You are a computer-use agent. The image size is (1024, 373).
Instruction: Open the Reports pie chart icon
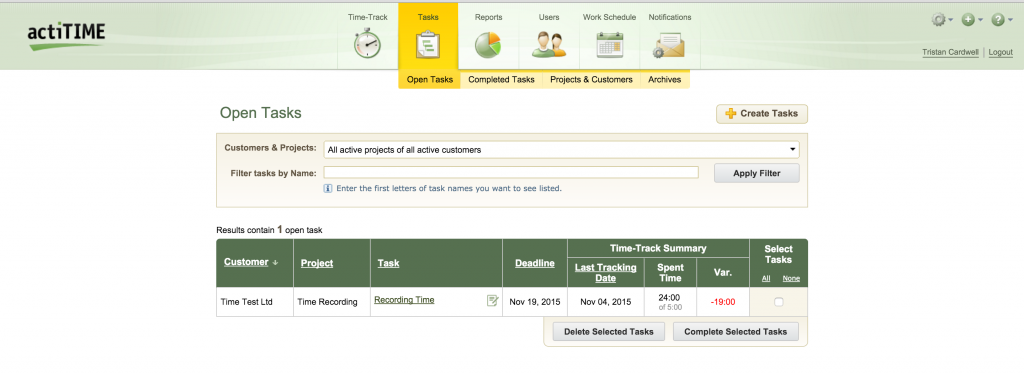coord(488,45)
